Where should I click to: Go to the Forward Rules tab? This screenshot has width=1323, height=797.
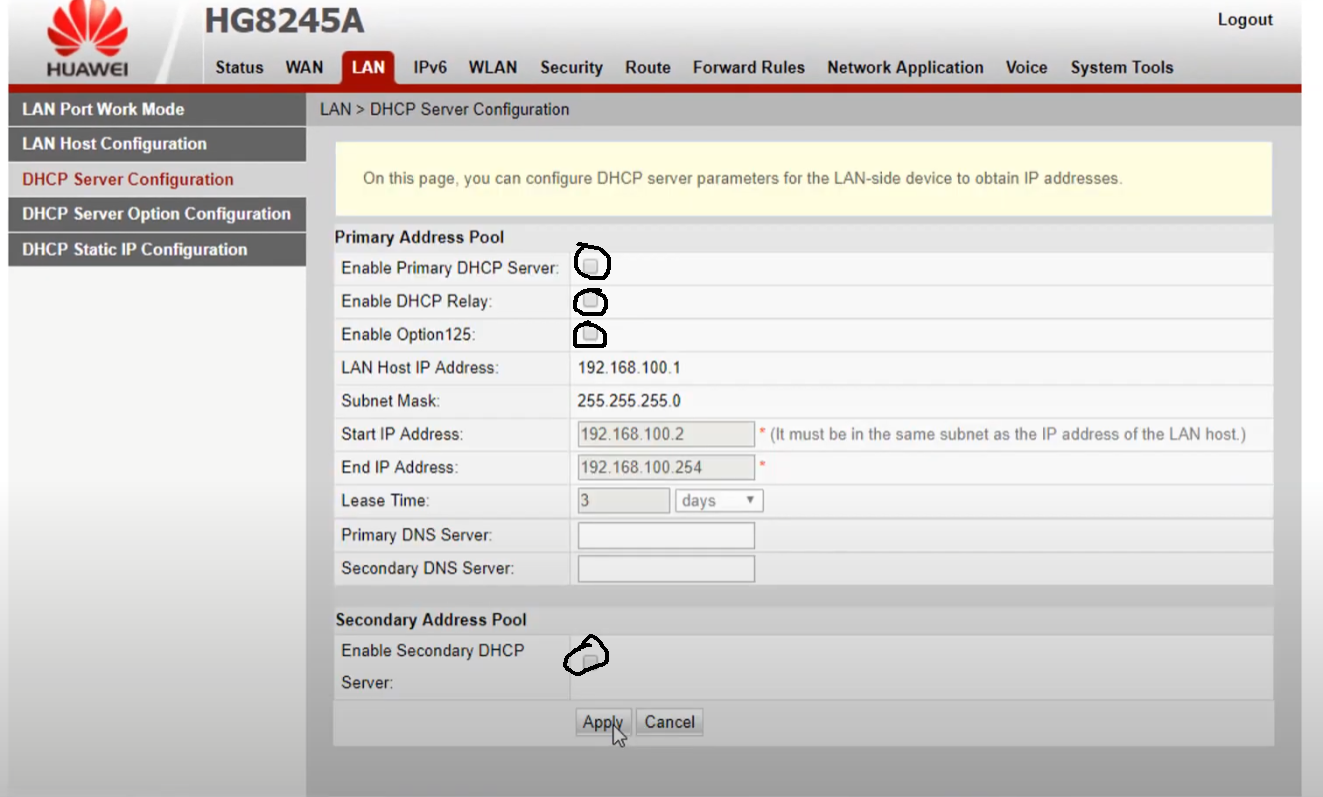pyautogui.click(x=749, y=68)
